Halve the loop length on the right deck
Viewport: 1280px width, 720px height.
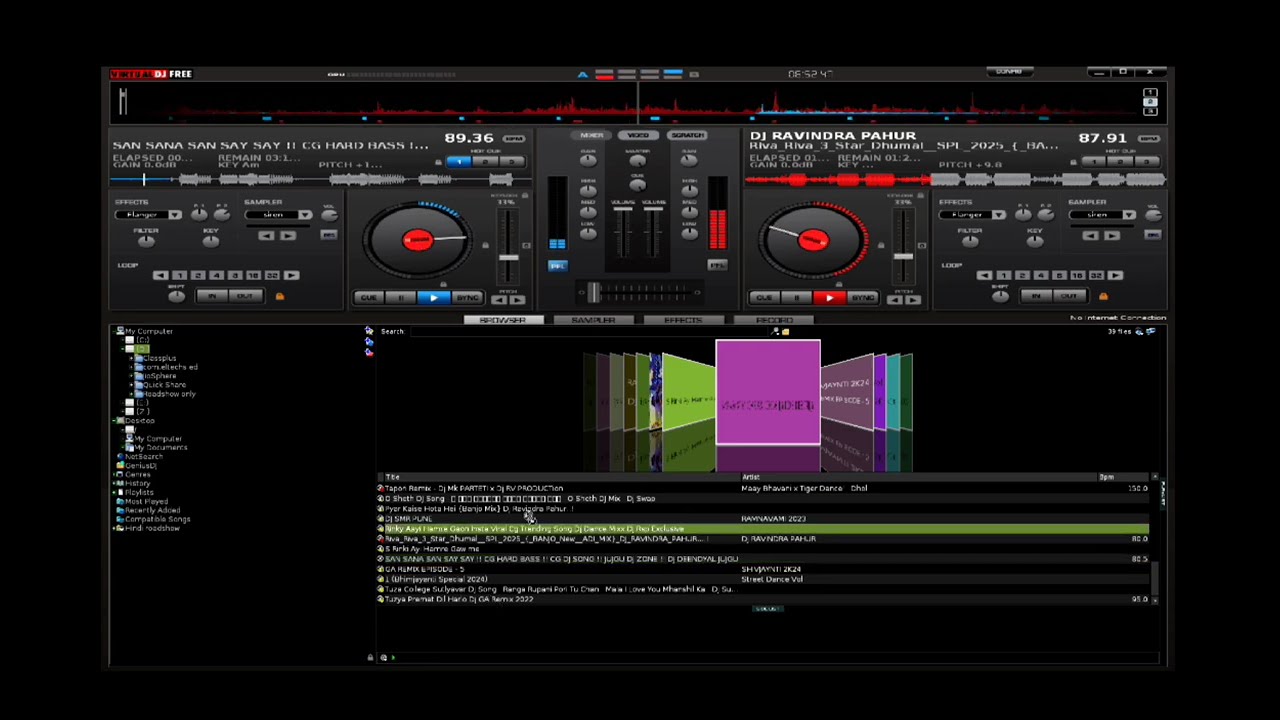[985, 275]
